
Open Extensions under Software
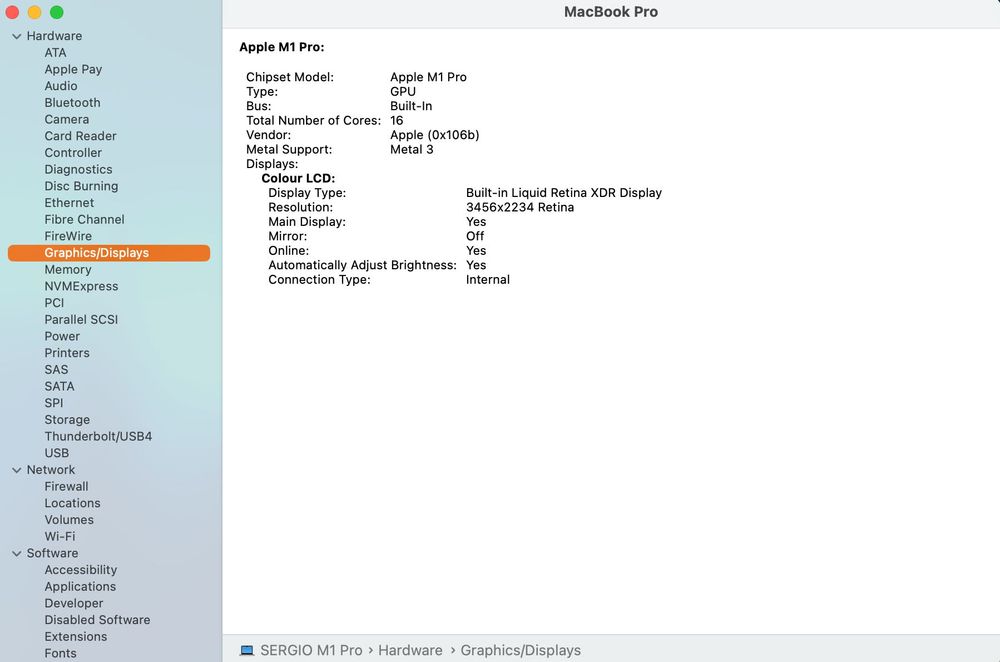click(x=75, y=636)
